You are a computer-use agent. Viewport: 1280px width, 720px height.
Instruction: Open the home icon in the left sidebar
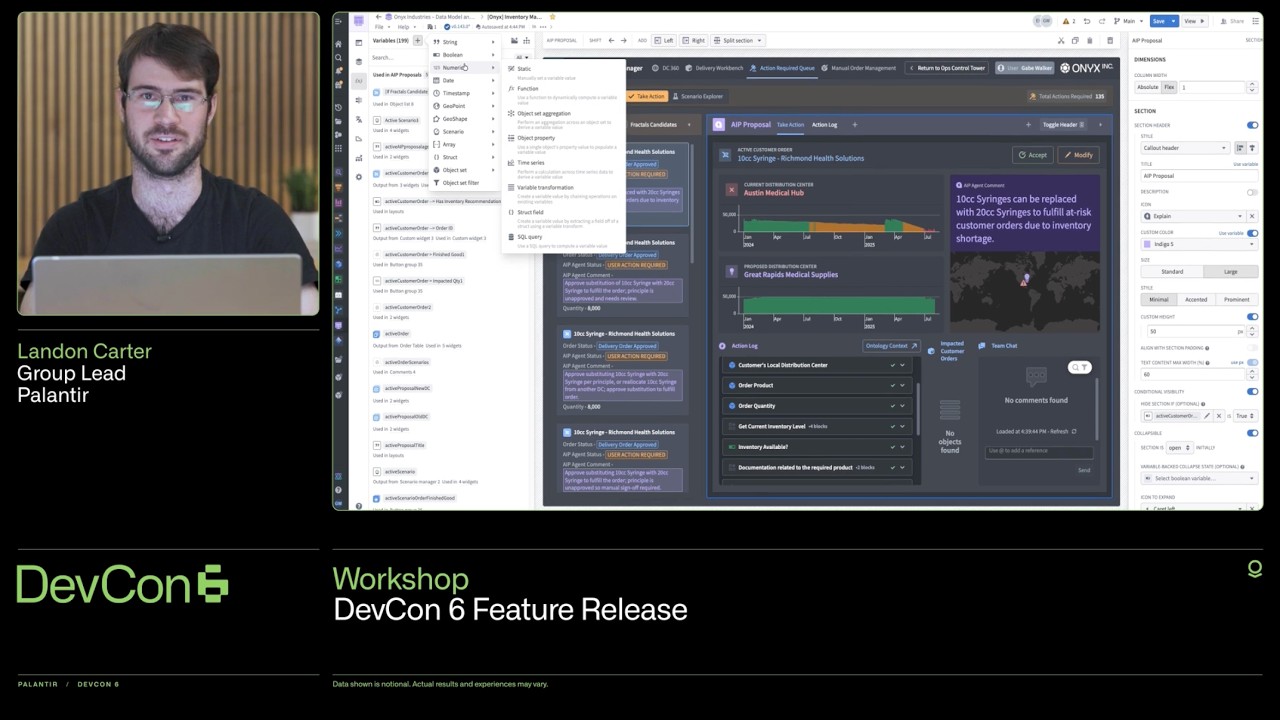tap(340, 44)
